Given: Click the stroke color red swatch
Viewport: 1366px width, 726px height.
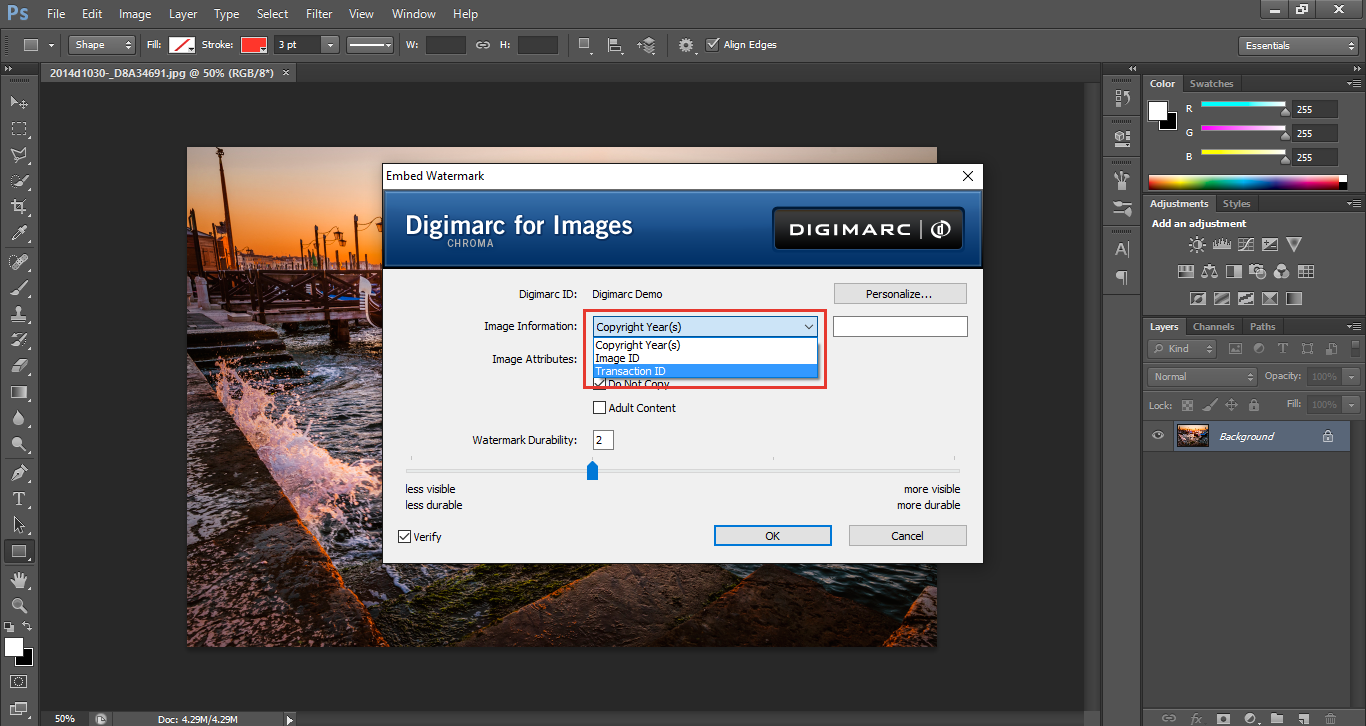Looking at the screenshot, I should (253, 45).
